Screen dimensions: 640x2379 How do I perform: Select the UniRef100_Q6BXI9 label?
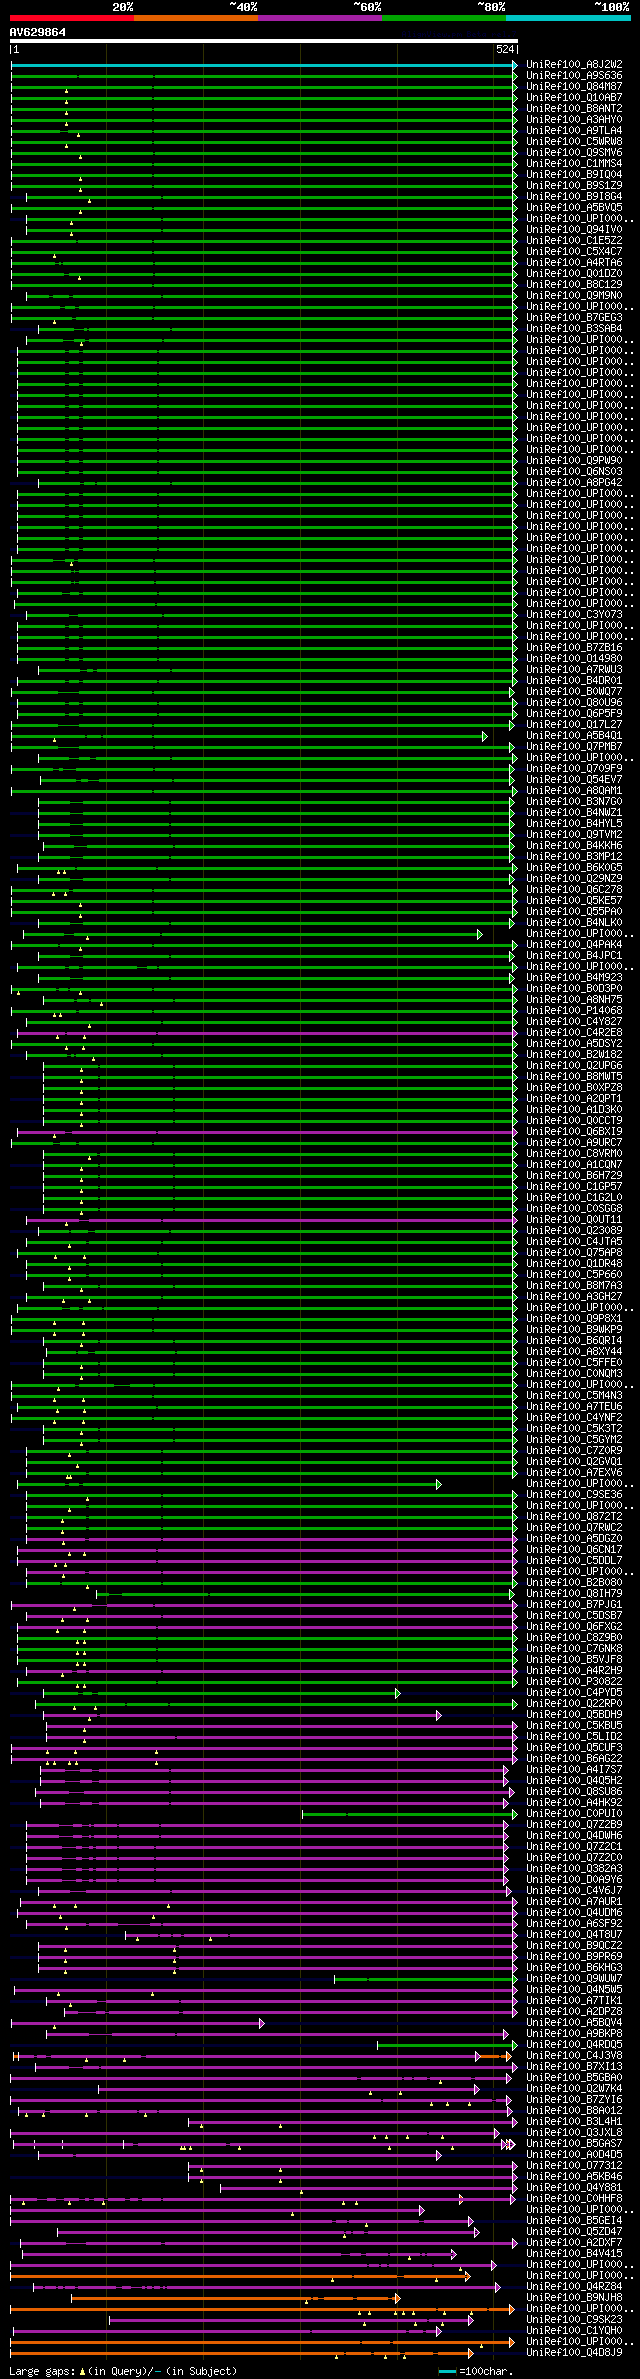tap(574, 1132)
